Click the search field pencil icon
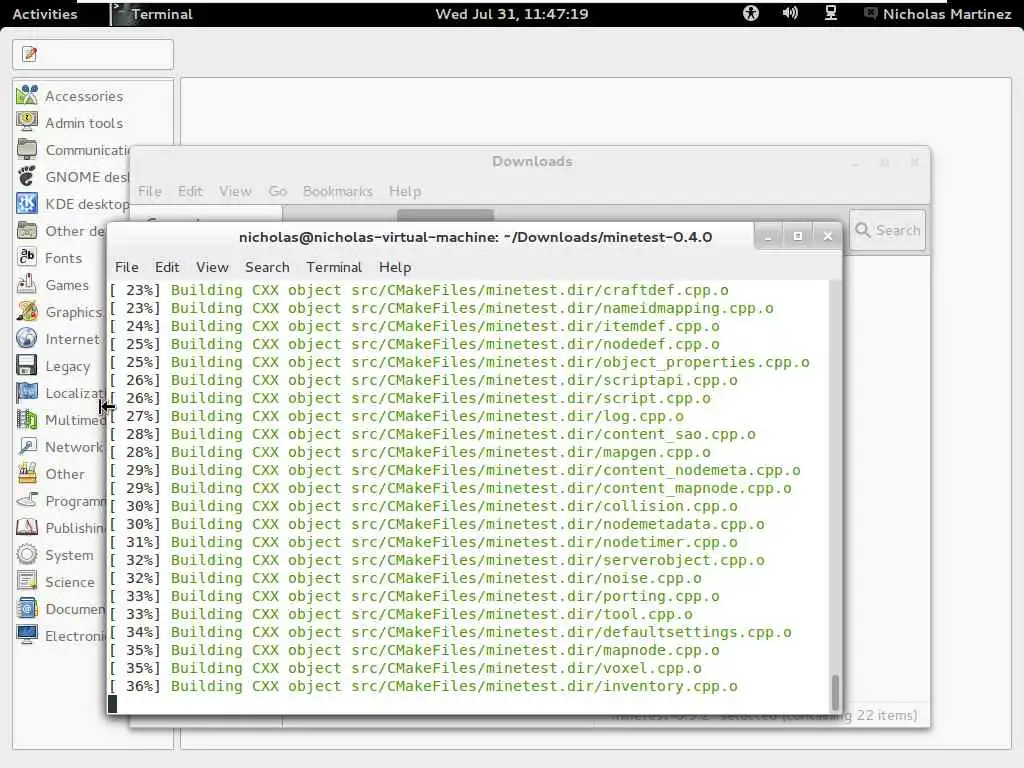 [29, 54]
